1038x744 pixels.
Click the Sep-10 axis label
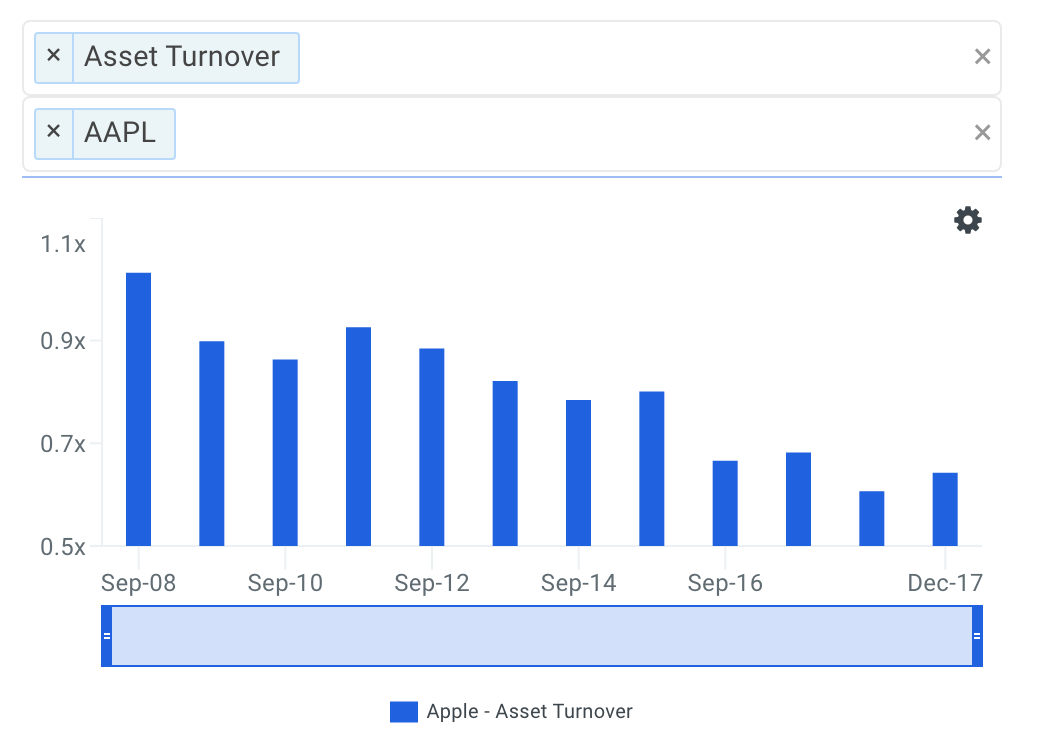click(285, 583)
